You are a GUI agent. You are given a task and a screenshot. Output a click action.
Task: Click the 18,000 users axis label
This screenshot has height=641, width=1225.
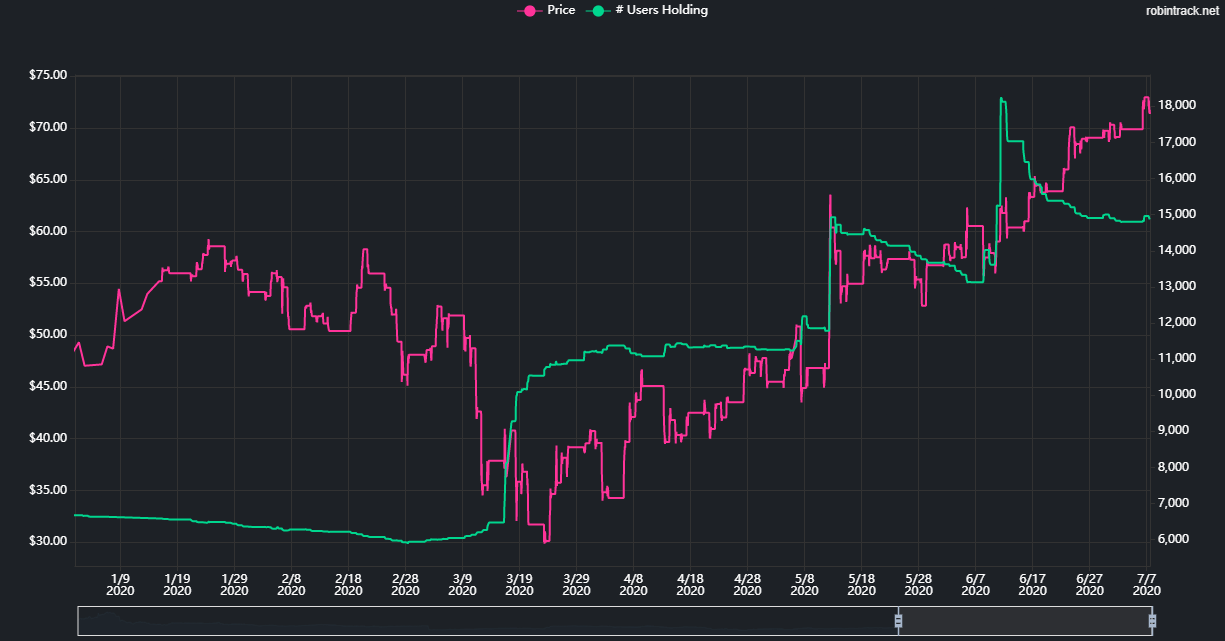click(x=1178, y=105)
